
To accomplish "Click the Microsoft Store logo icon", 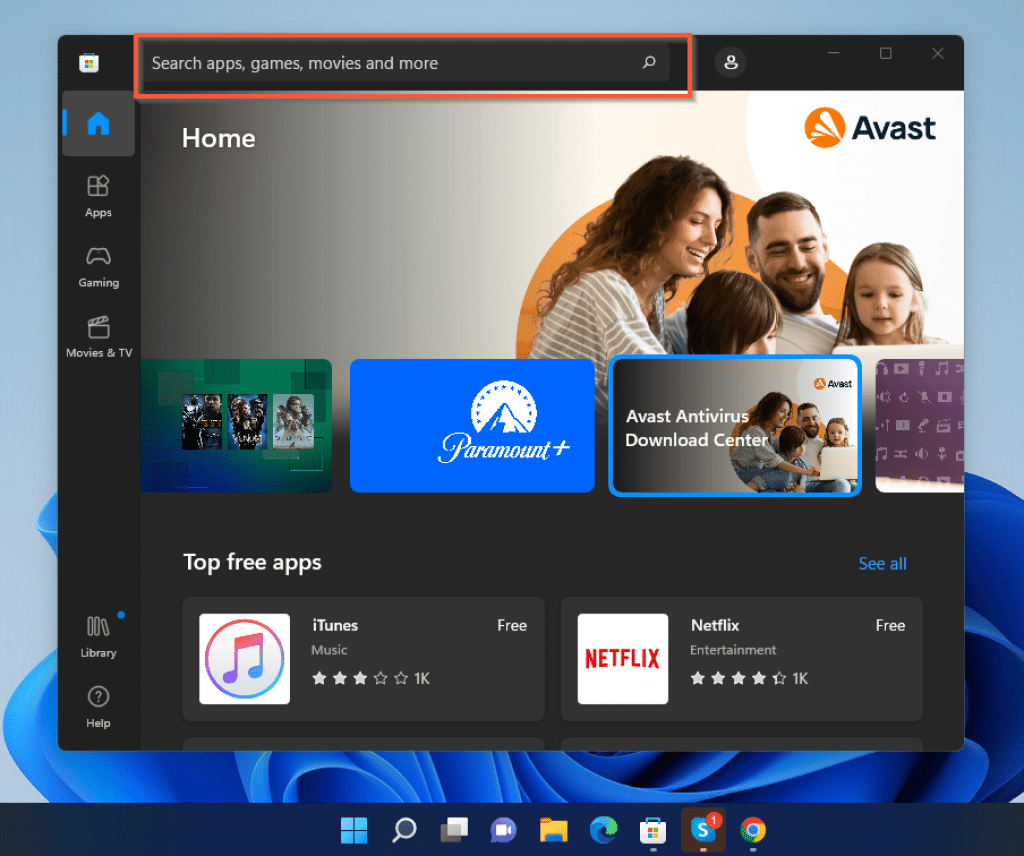I will 89,63.
